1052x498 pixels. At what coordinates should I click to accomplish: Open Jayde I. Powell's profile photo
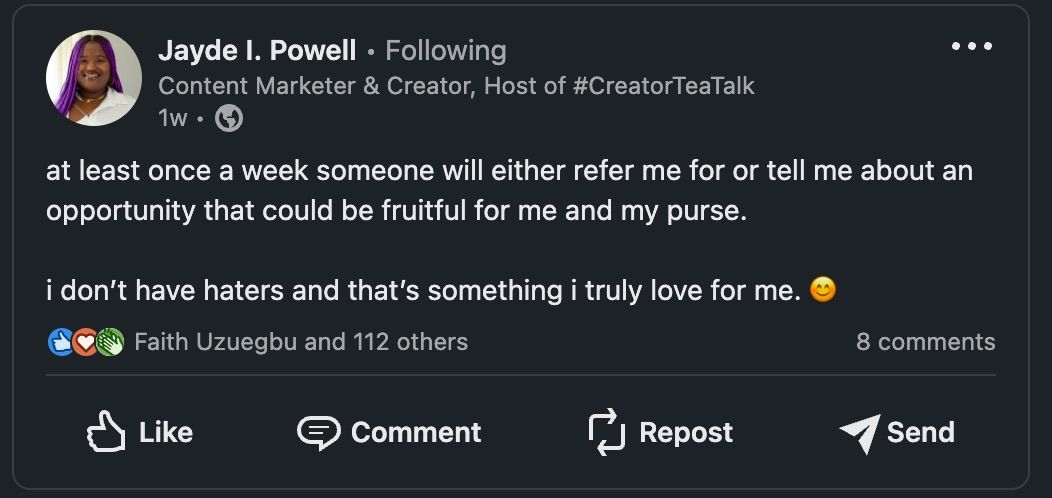point(94,78)
